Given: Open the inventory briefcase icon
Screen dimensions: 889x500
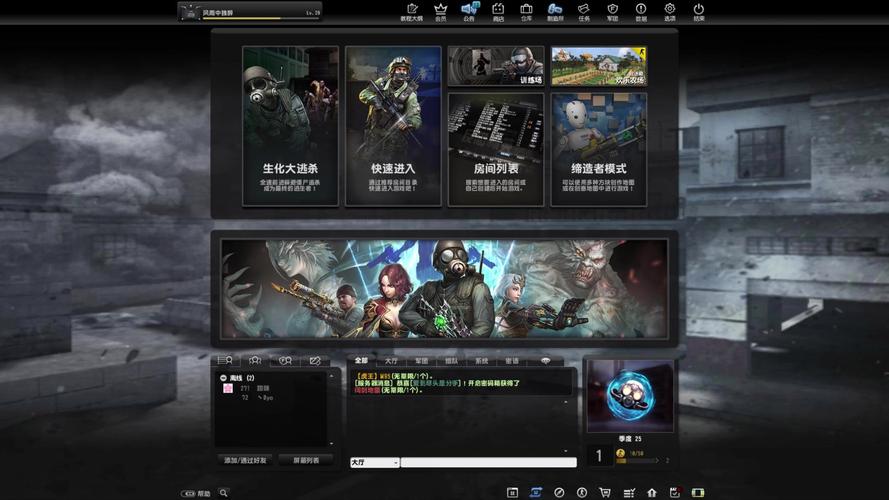Looking at the screenshot, I should (x=527, y=11).
